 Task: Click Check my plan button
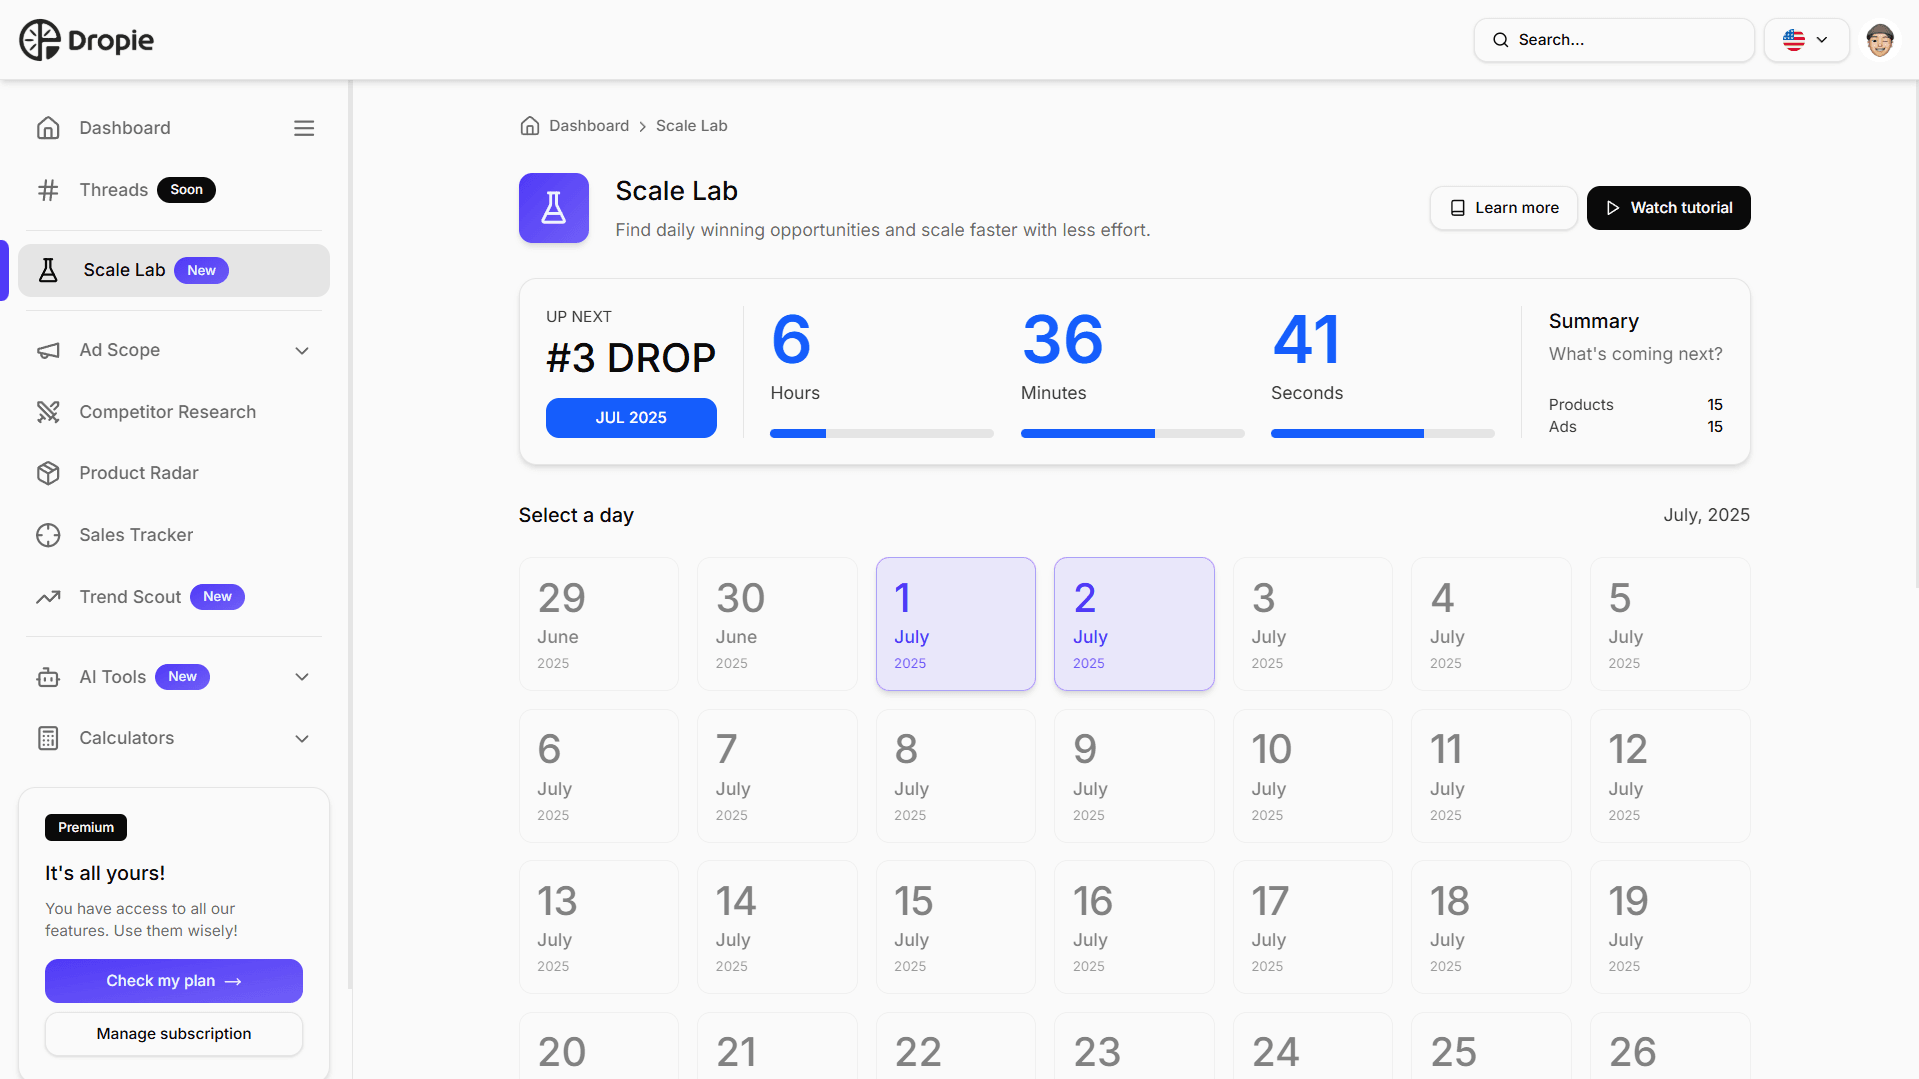click(x=174, y=981)
